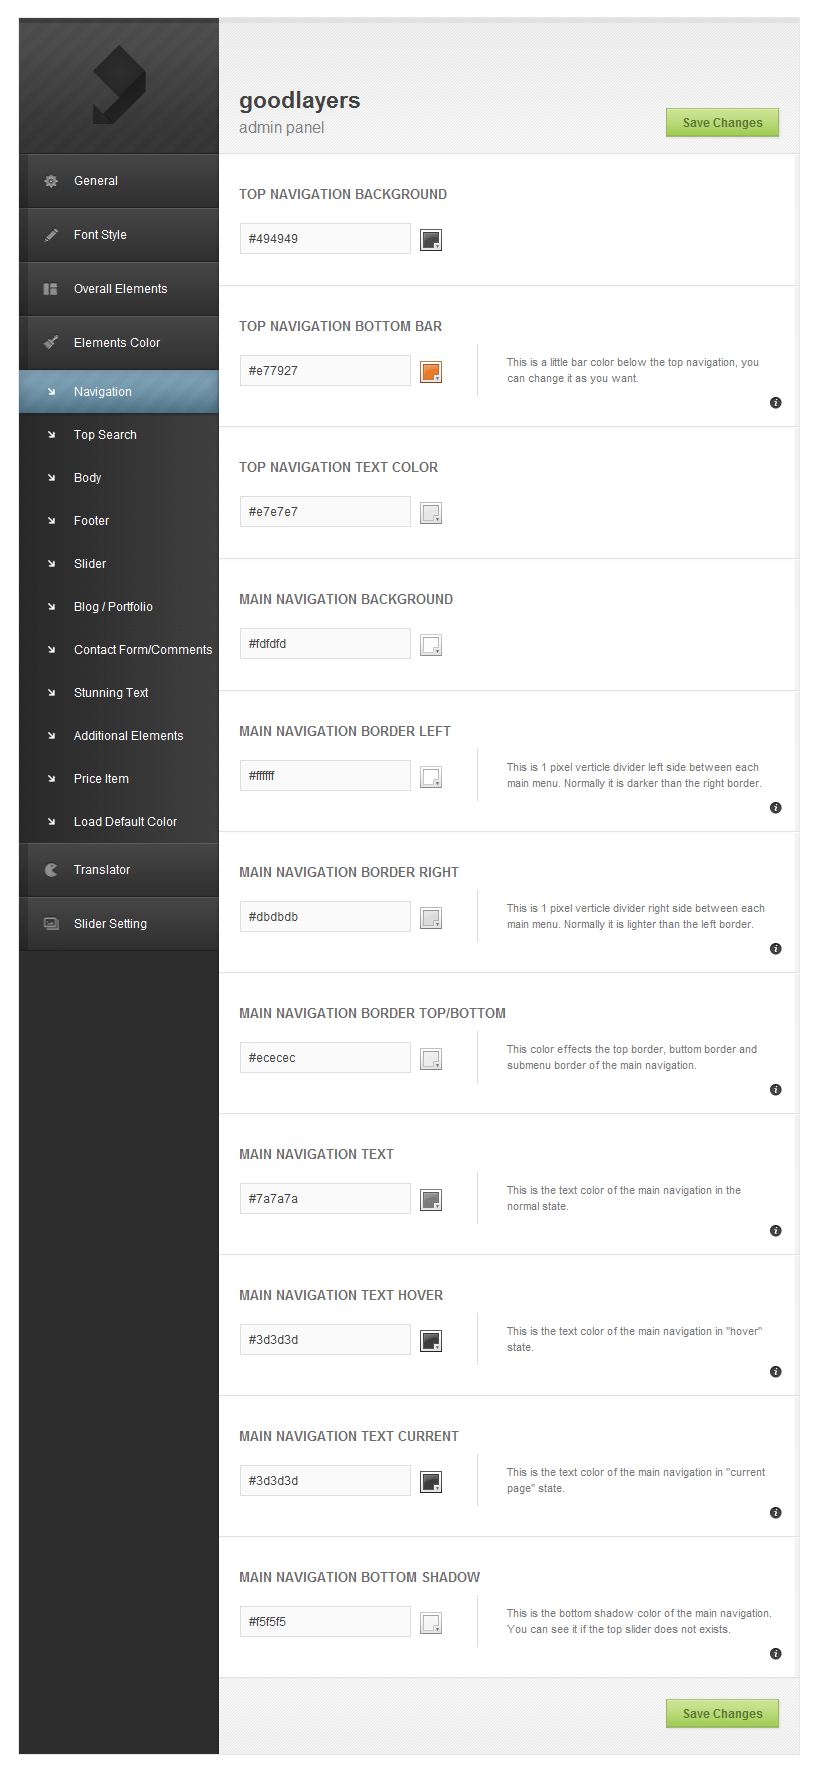Image resolution: width=817 pixels, height=1767 pixels.
Task: Select the Stunning Text submenu item
Action: (x=119, y=693)
